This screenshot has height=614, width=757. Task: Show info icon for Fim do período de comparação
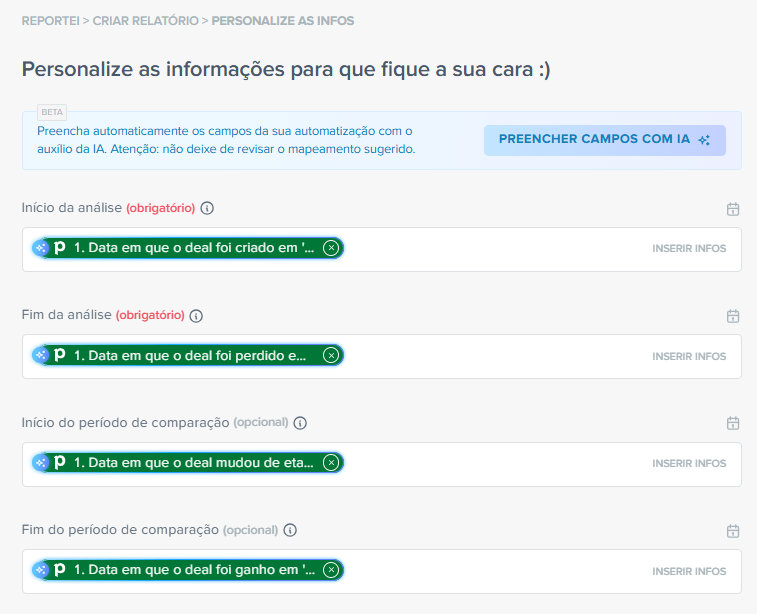coord(290,531)
